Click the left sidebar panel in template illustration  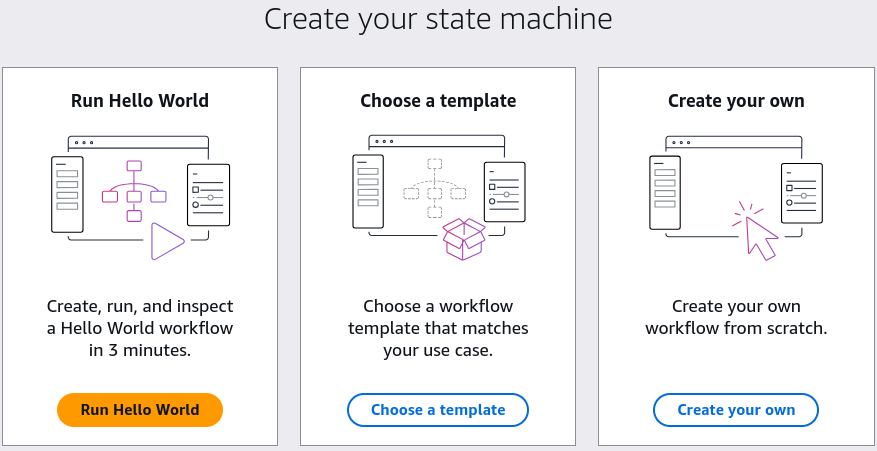point(368,191)
